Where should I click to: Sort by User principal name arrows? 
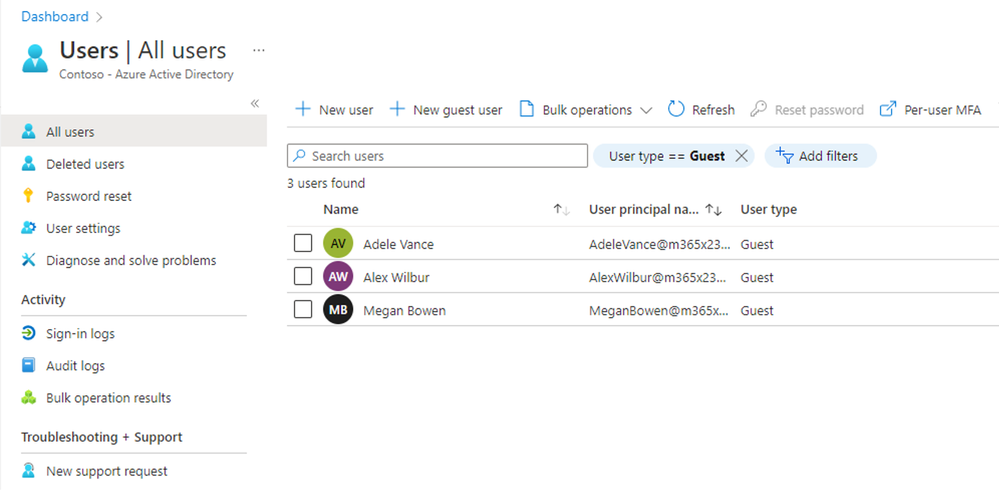(714, 209)
